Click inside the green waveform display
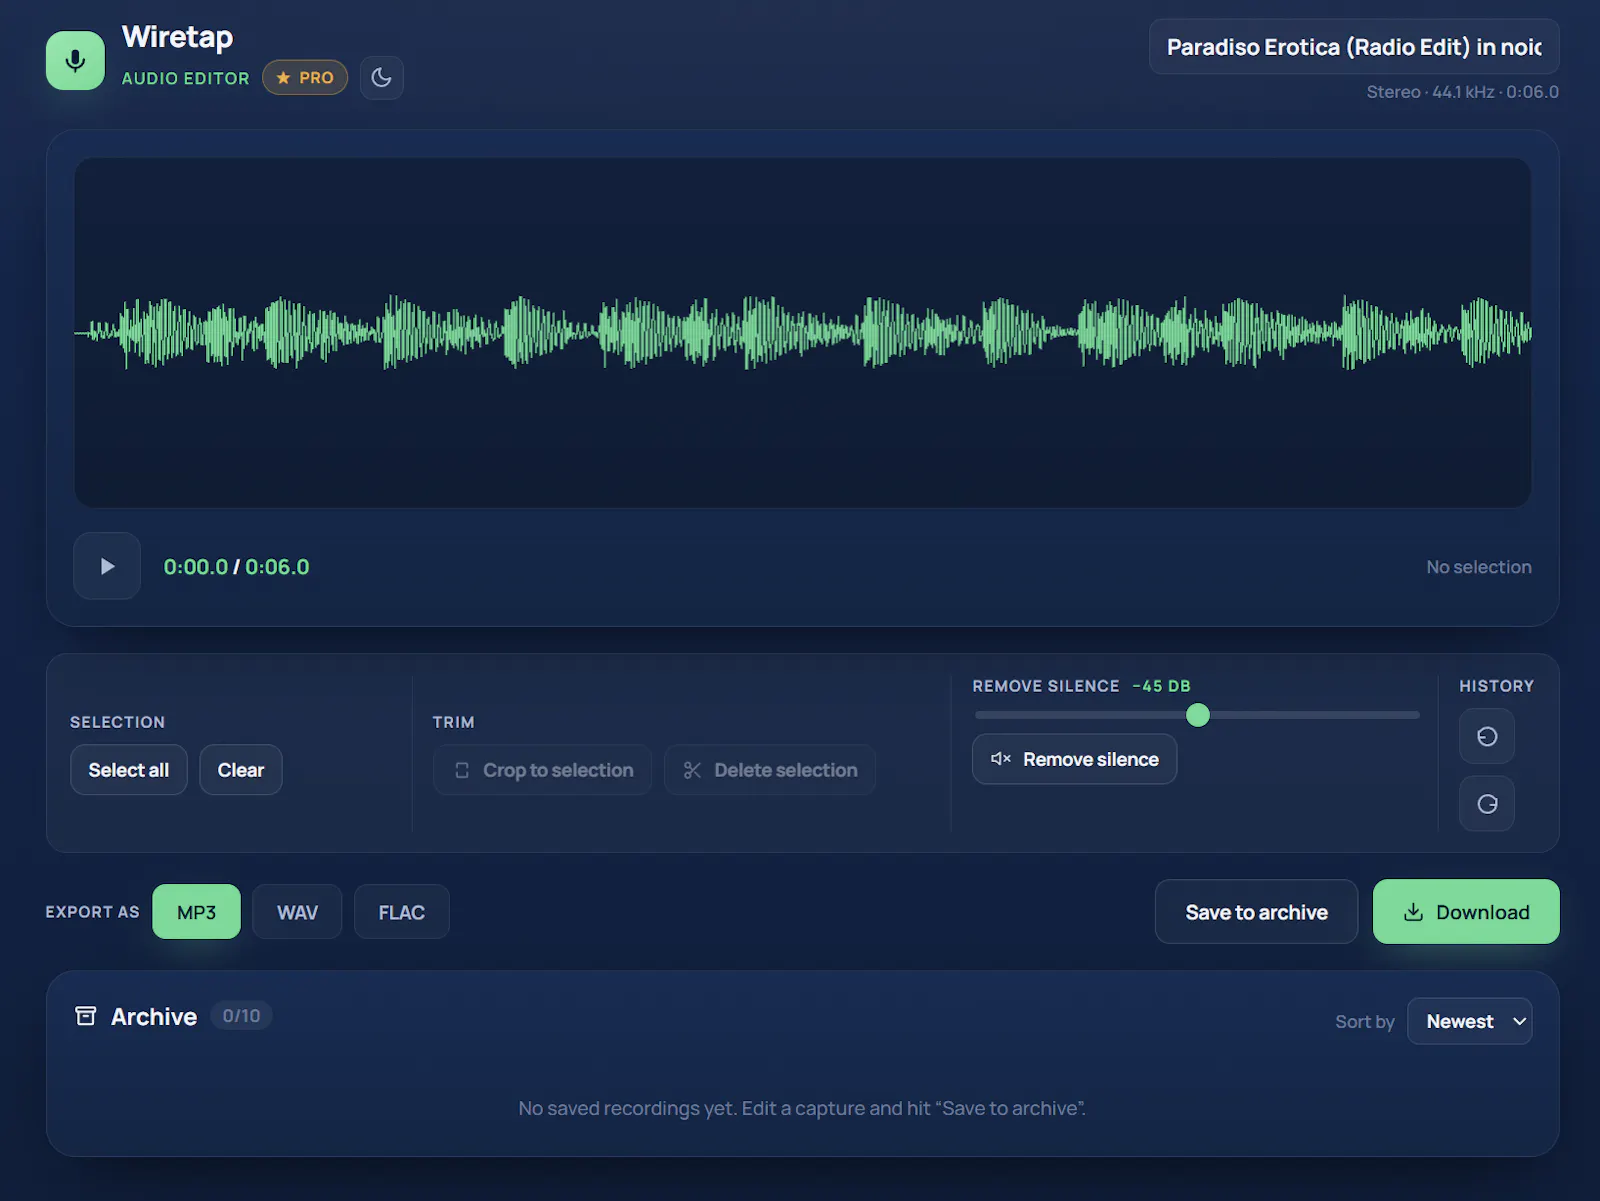 point(802,332)
